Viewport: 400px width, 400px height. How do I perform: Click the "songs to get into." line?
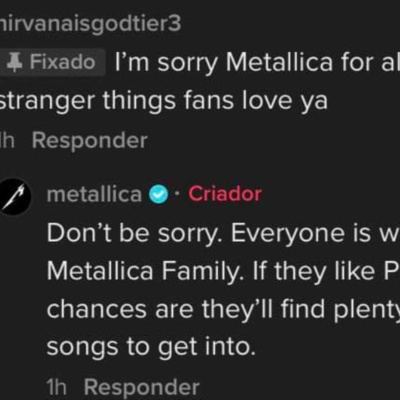click(x=151, y=348)
